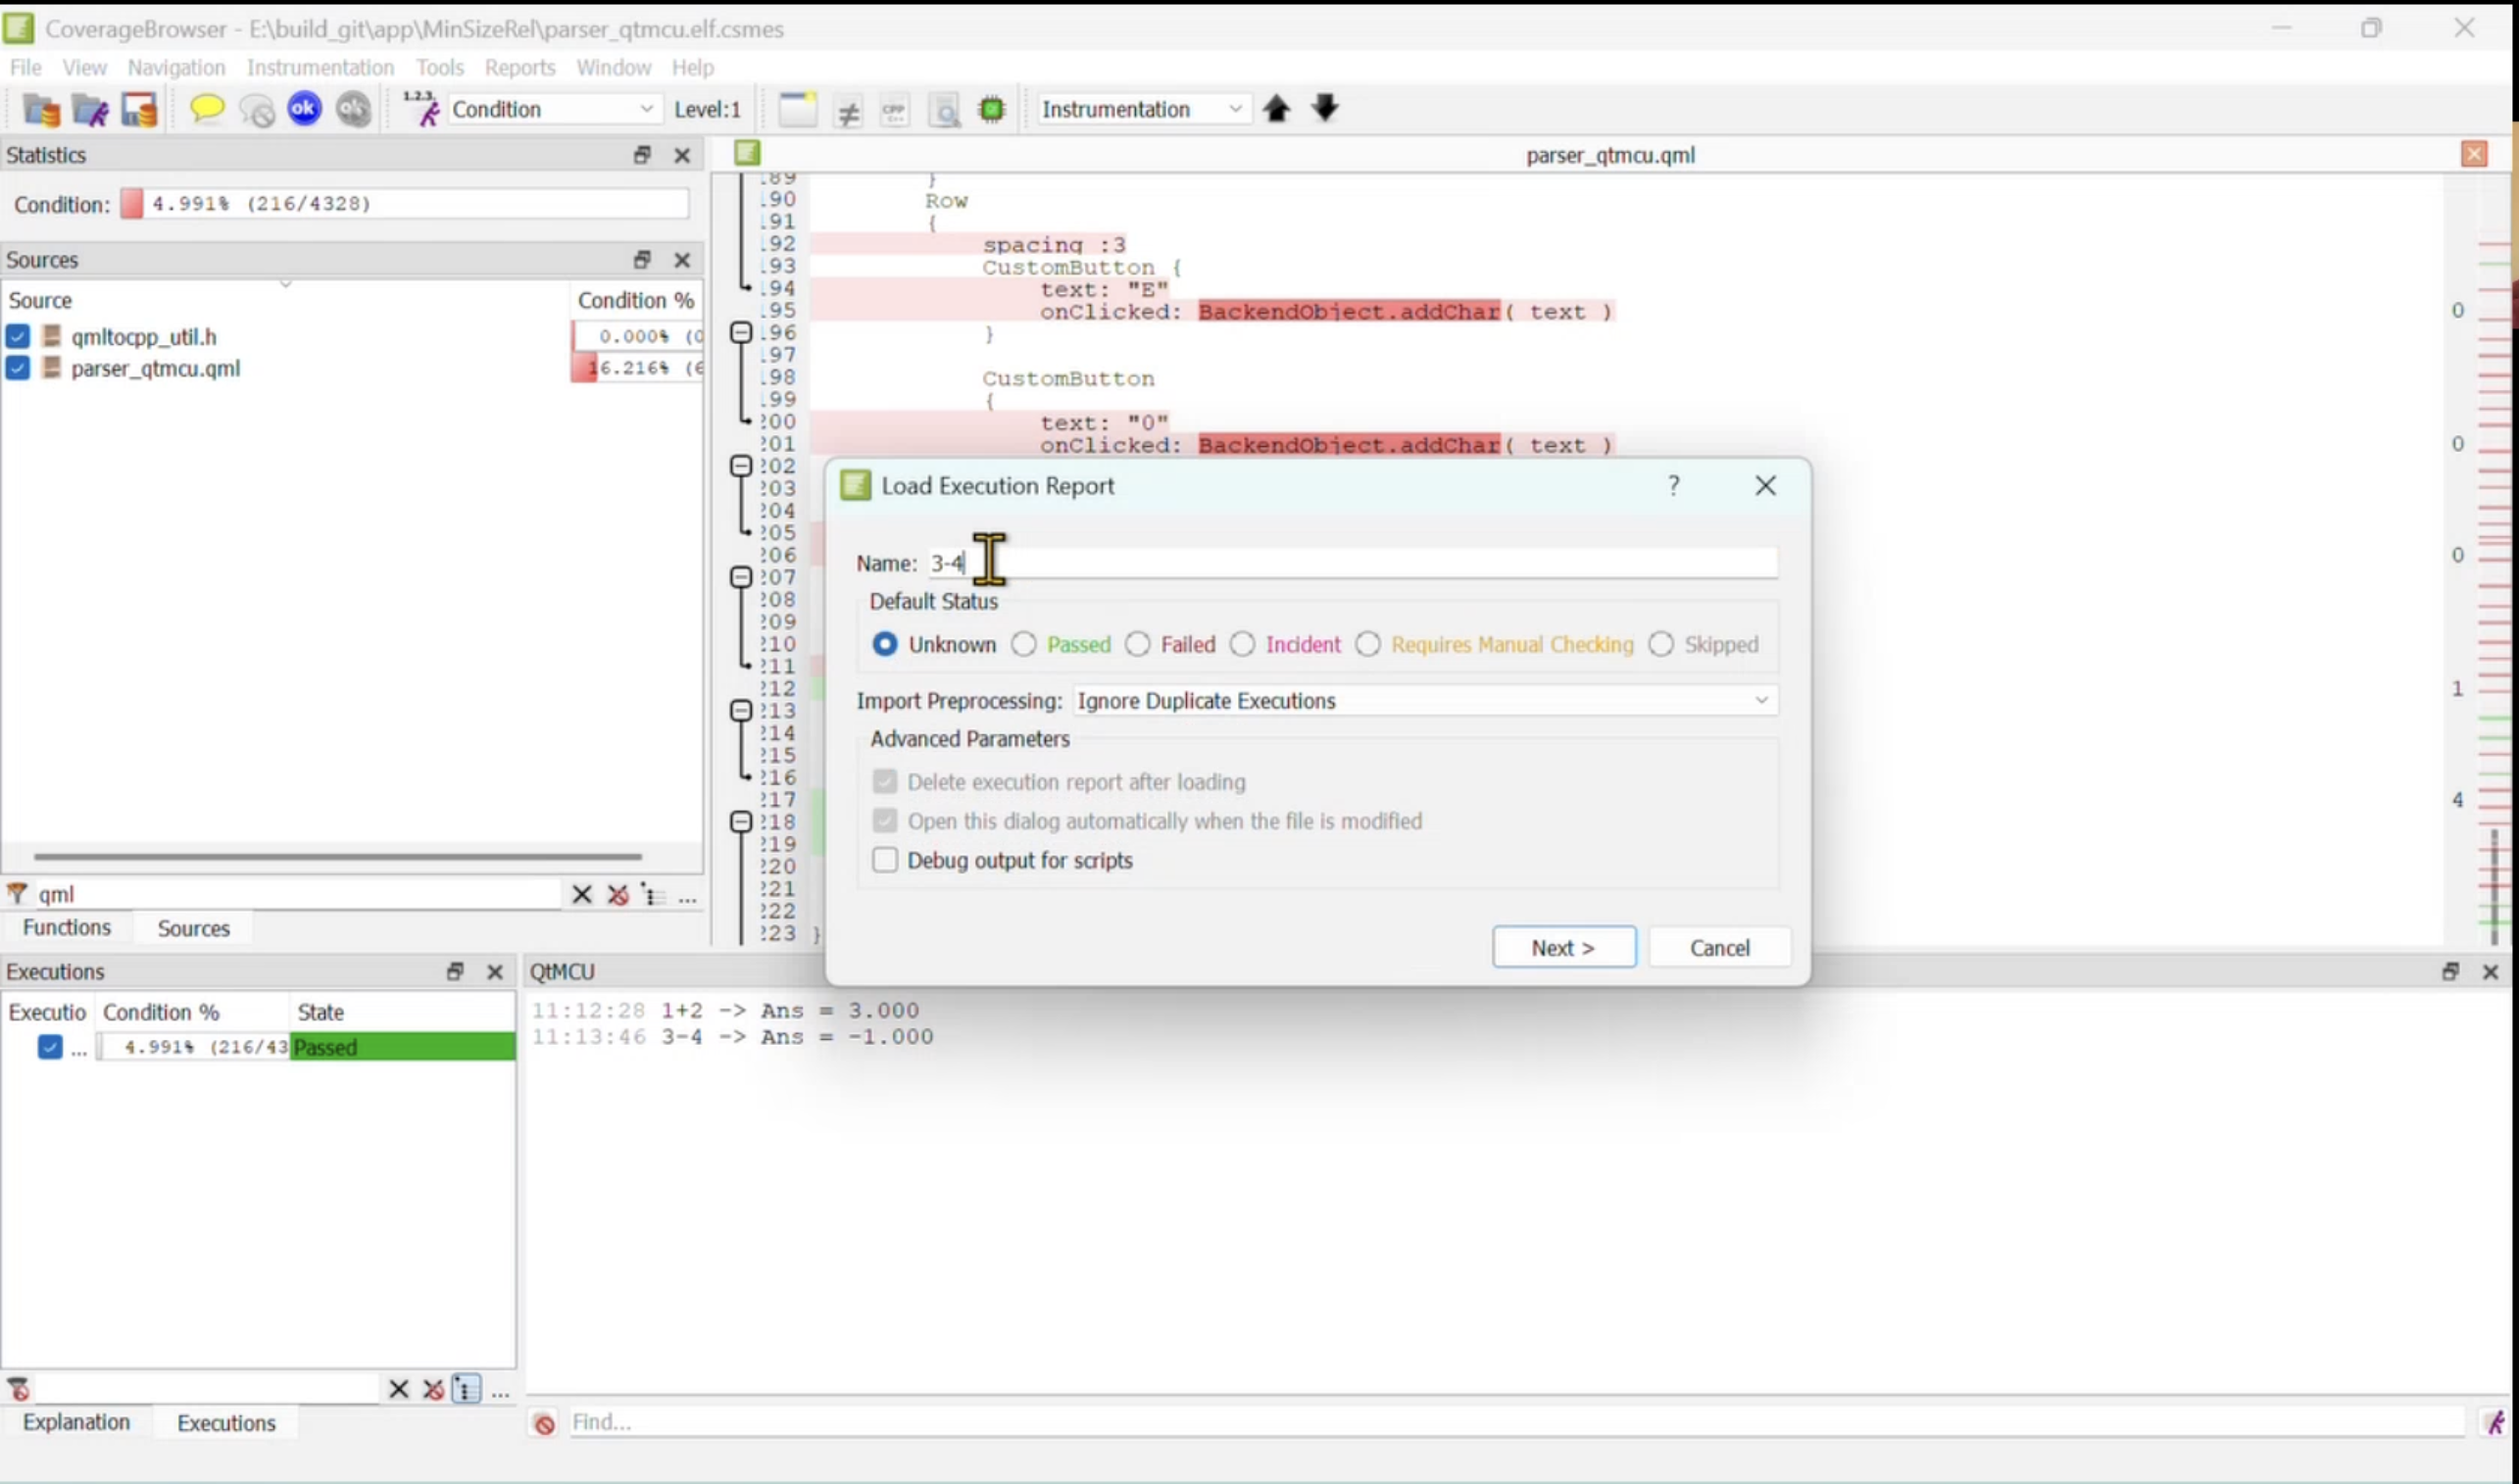Image resolution: width=2519 pixels, height=1484 pixels.
Task: Click the green chip instrumentation toolbar icon
Action: click(x=991, y=109)
